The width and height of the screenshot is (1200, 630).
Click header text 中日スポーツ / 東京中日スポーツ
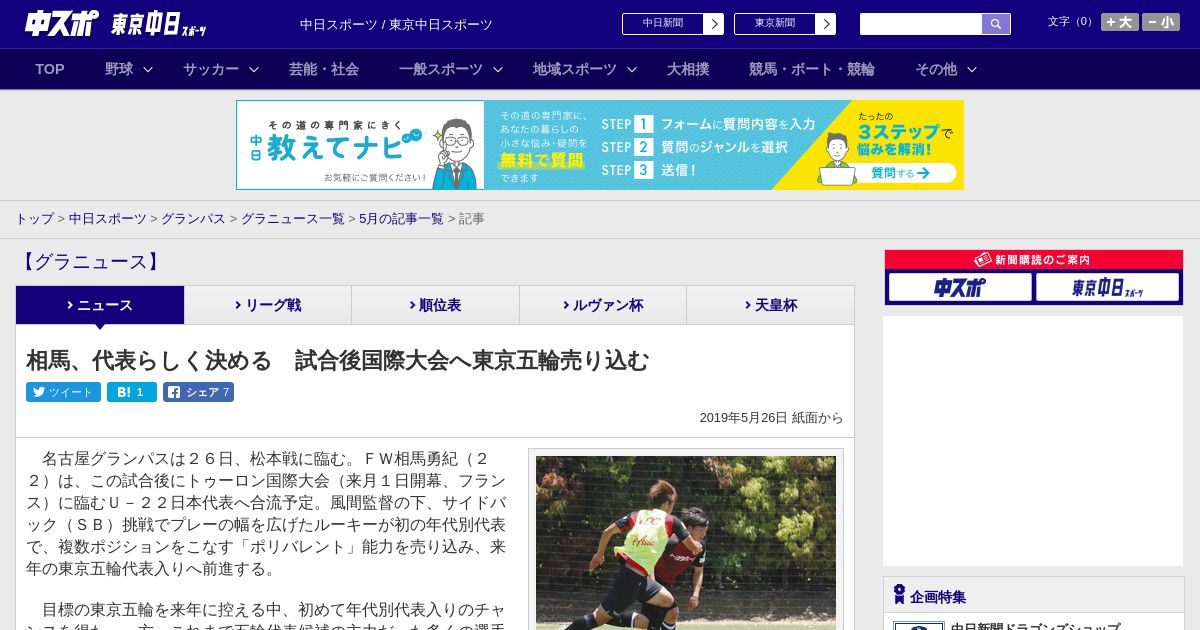point(396,24)
